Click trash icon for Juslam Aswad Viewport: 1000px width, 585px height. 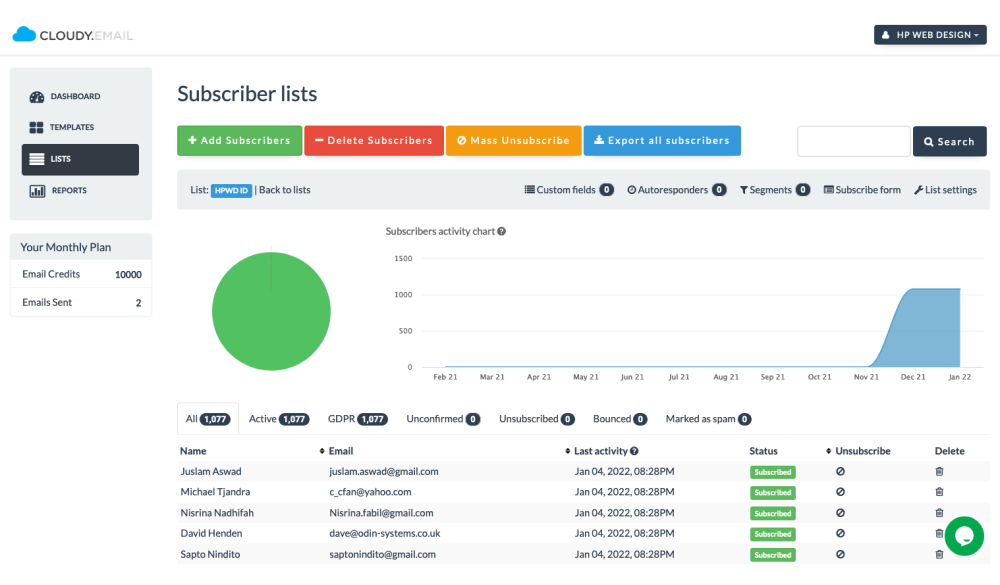pos(939,471)
